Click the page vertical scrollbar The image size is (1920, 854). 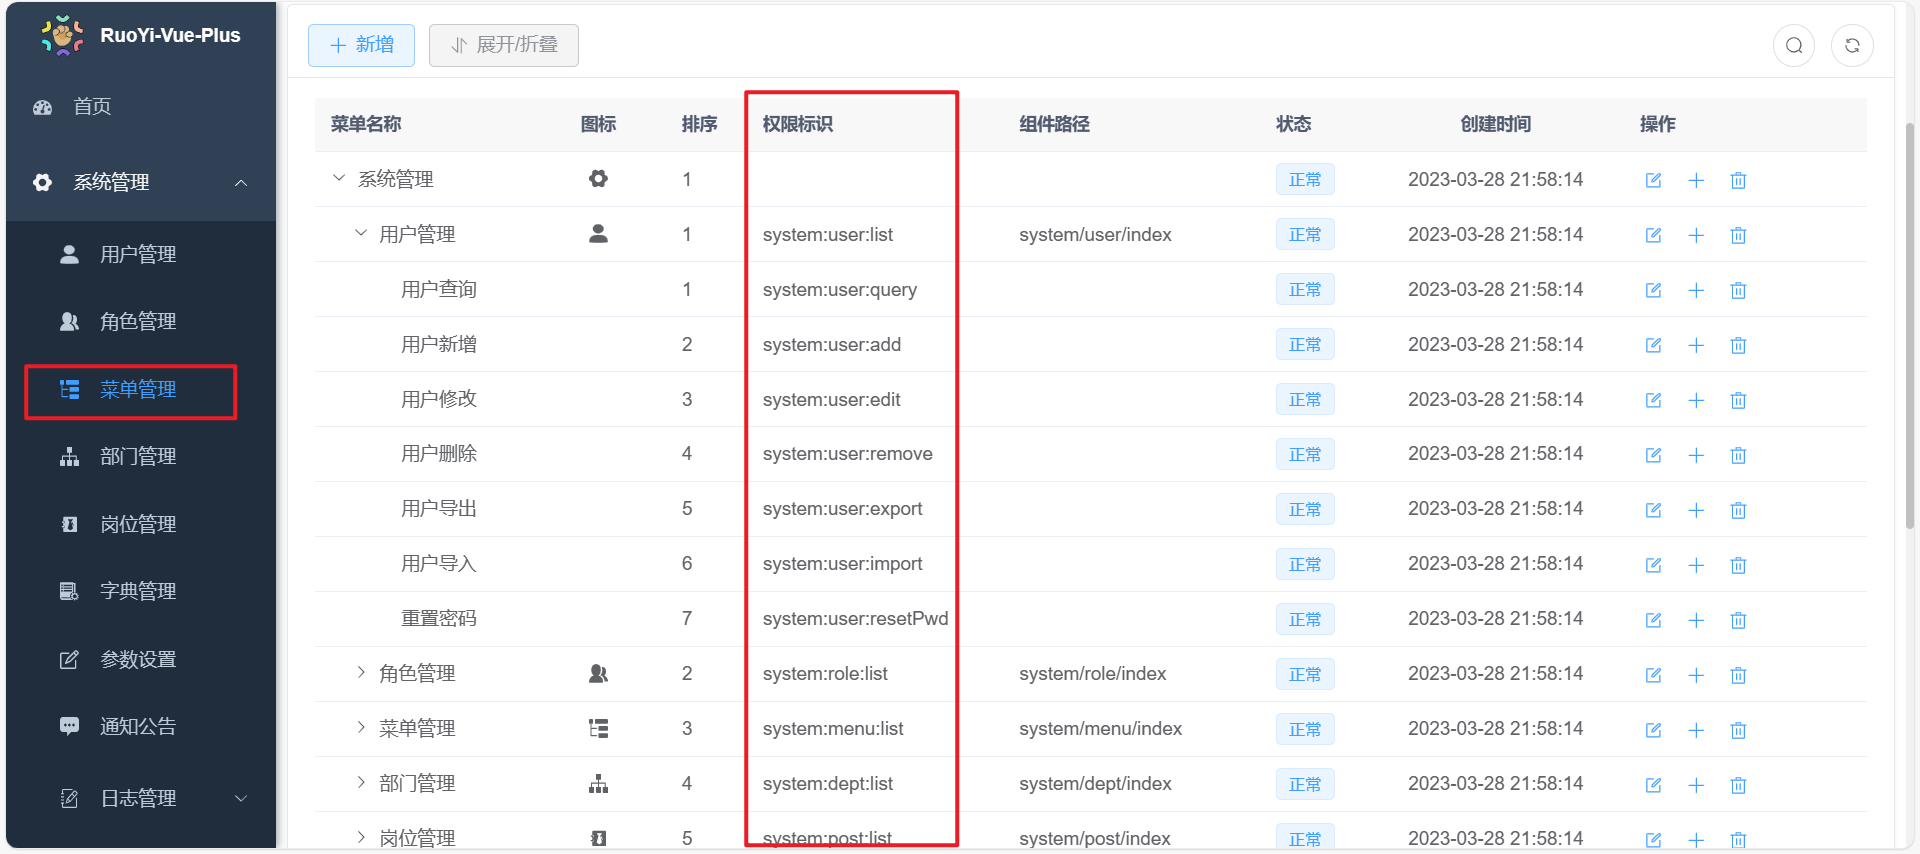[x=1910, y=325]
